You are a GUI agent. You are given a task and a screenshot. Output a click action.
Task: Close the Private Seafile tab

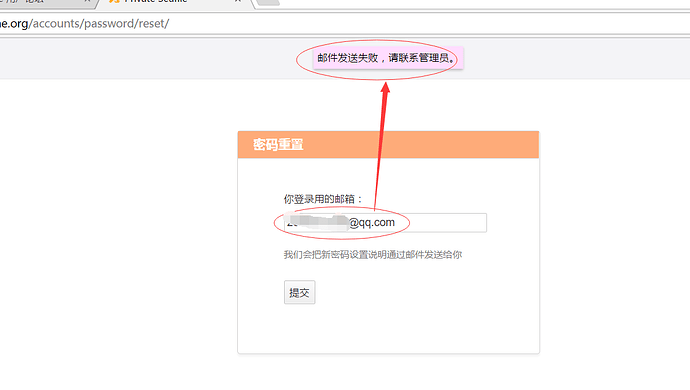tap(238, 1)
